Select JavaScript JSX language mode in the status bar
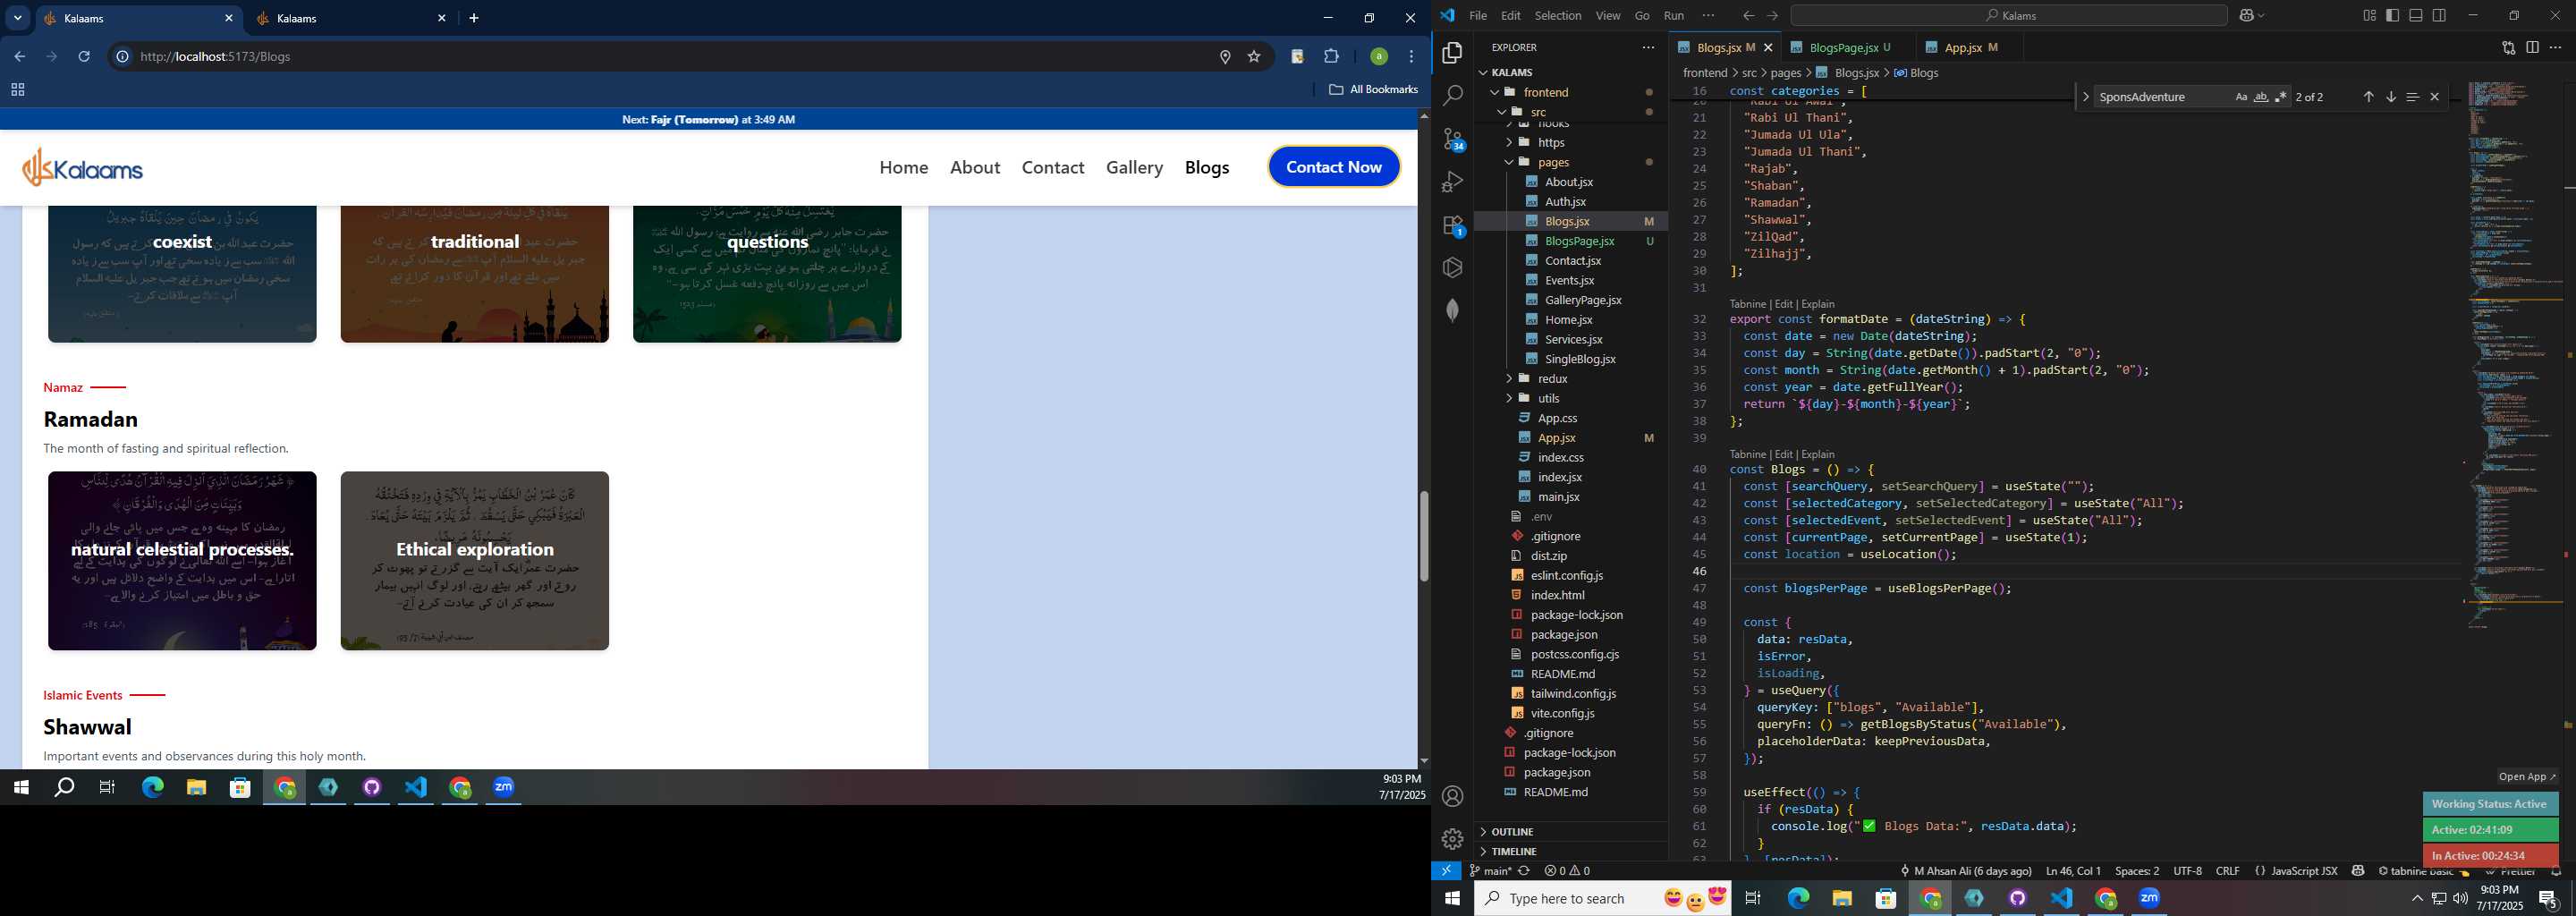Viewport: 2576px width, 916px height. (x=2303, y=871)
